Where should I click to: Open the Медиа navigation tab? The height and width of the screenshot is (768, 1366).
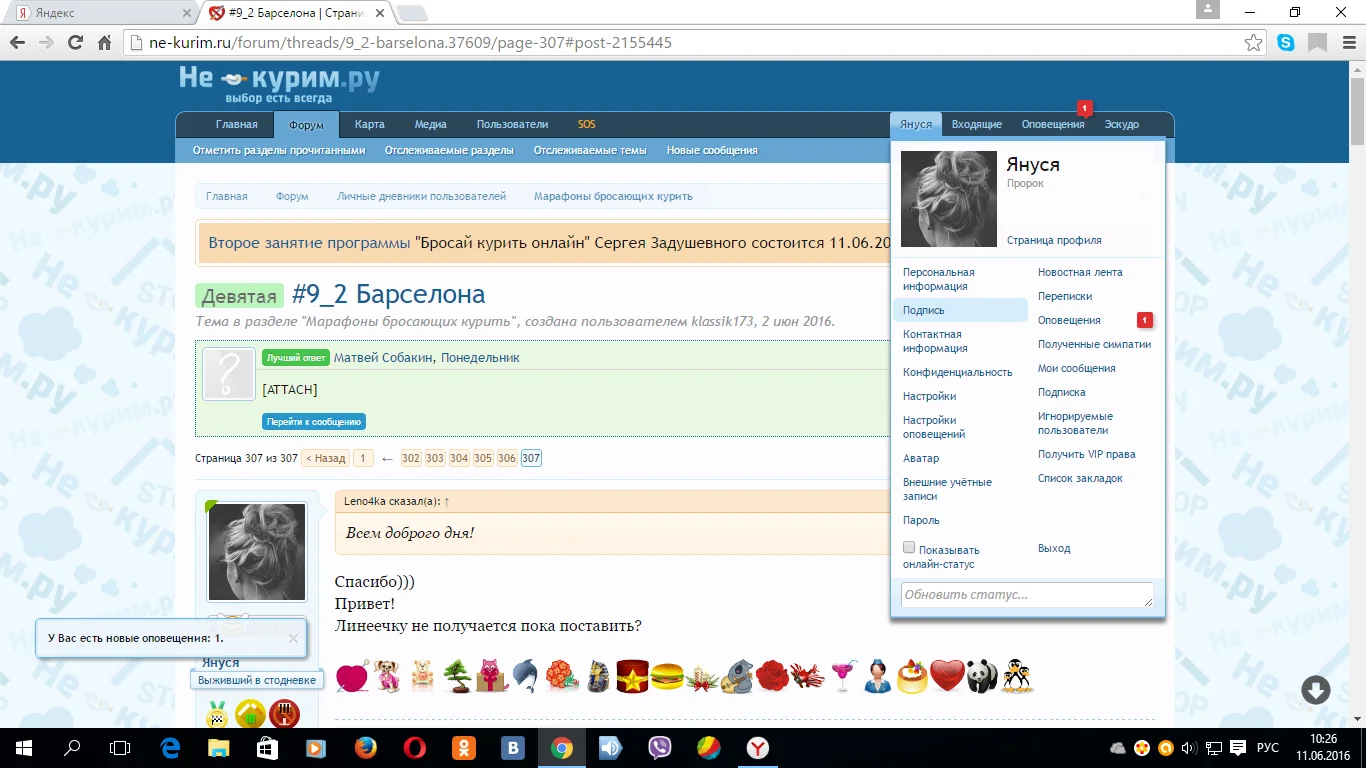[430, 125]
